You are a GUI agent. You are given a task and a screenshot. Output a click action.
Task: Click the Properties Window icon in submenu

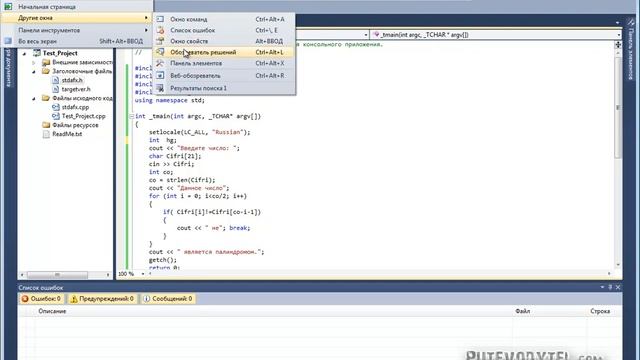coord(160,41)
